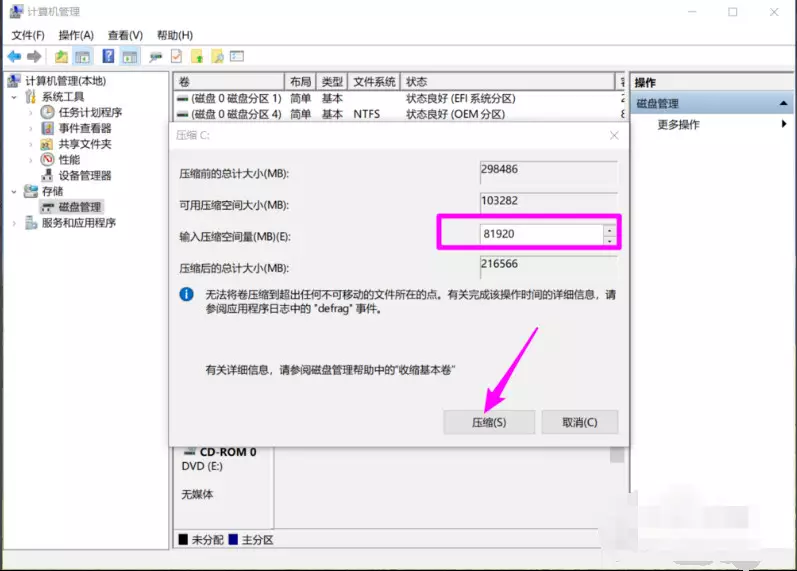Open the File (文件) menu
The image size is (797, 571).
[x=28, y=35]
